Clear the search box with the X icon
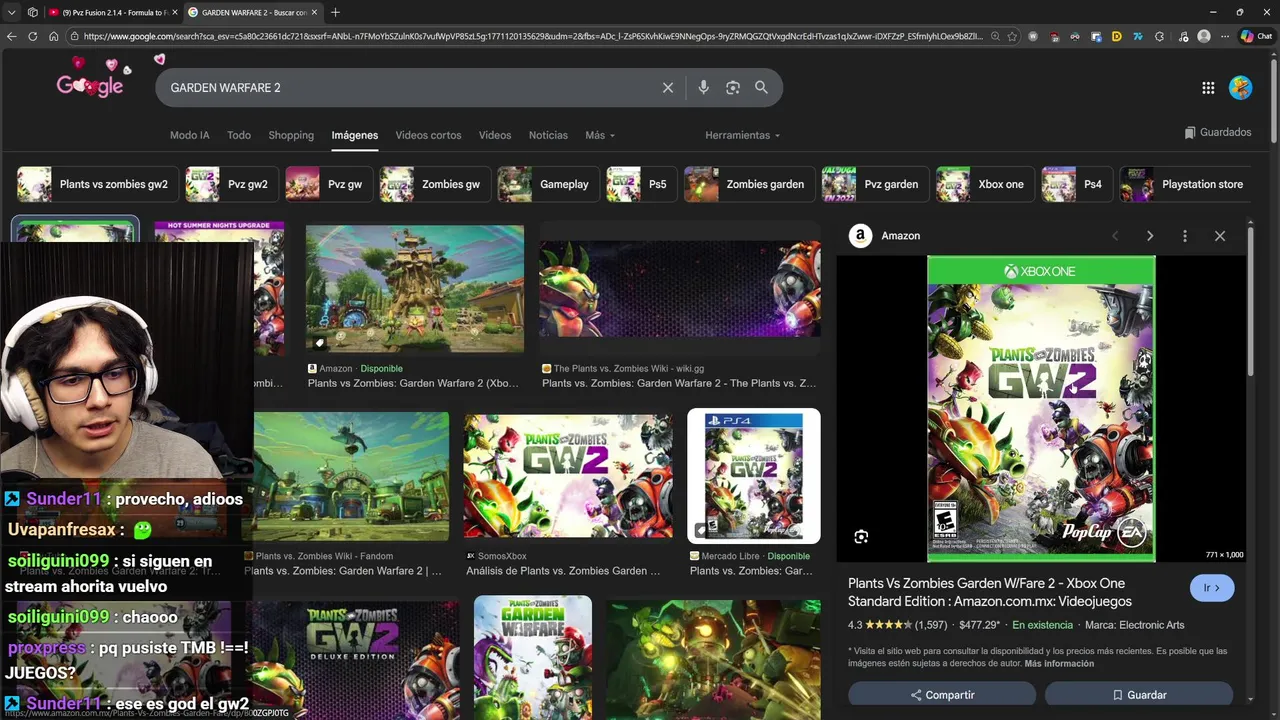The height and width of the screenshot is (720, 1280). pos(668,88)
